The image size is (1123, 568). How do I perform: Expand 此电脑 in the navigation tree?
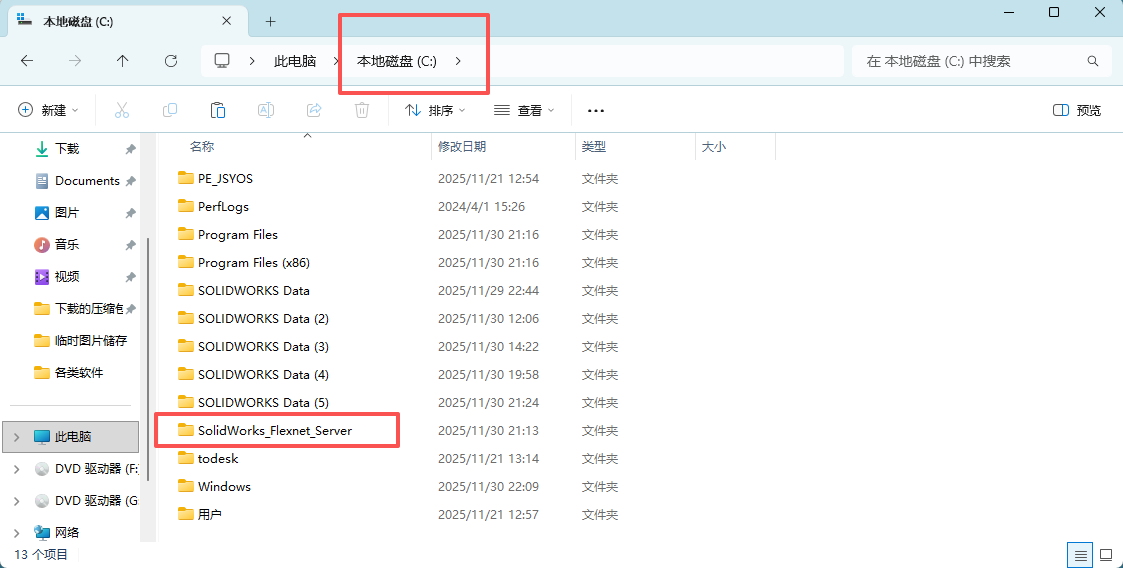click(x=16, y=437)
